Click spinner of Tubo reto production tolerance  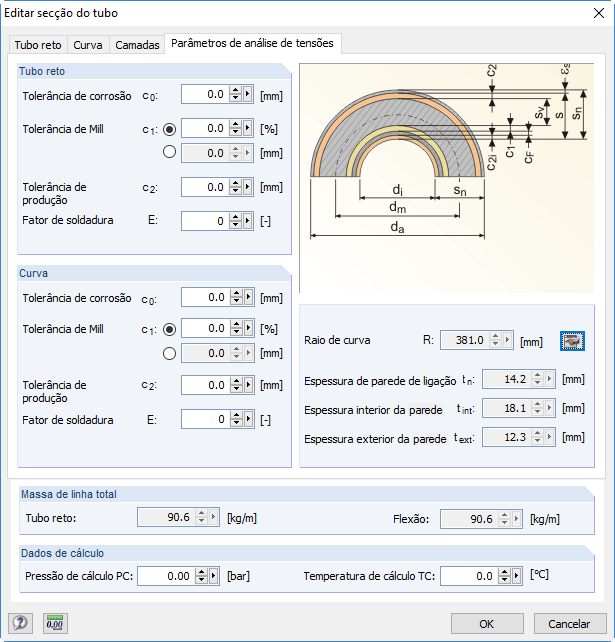click(235, 187)
